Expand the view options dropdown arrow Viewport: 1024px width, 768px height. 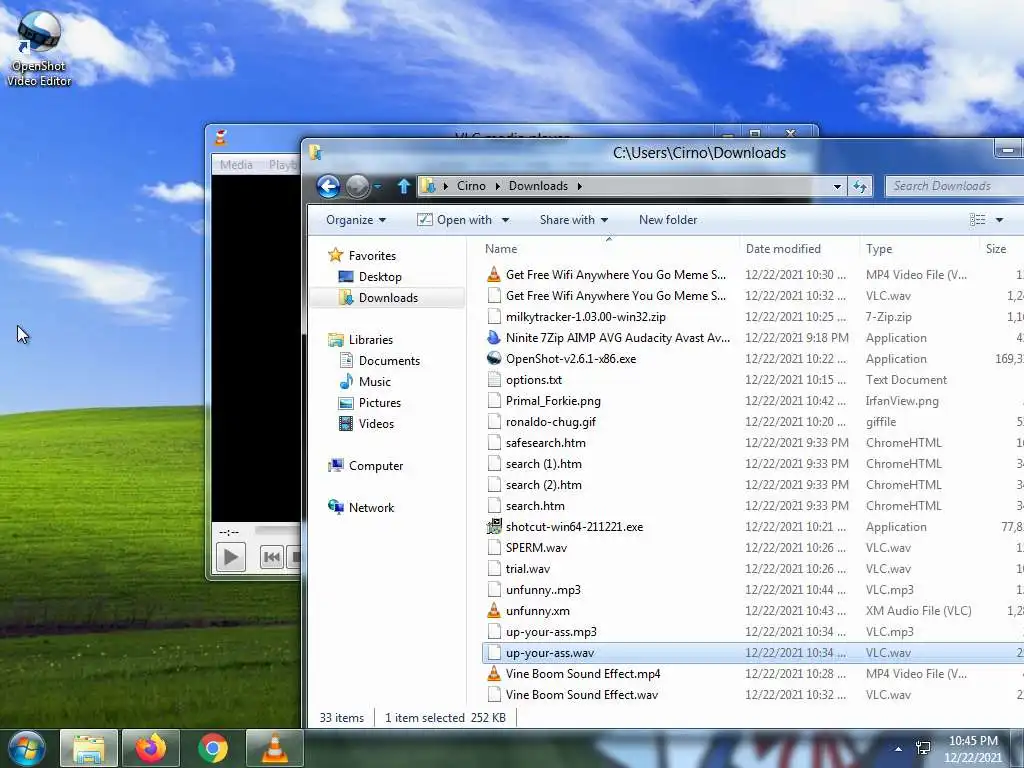pos(999,220)
